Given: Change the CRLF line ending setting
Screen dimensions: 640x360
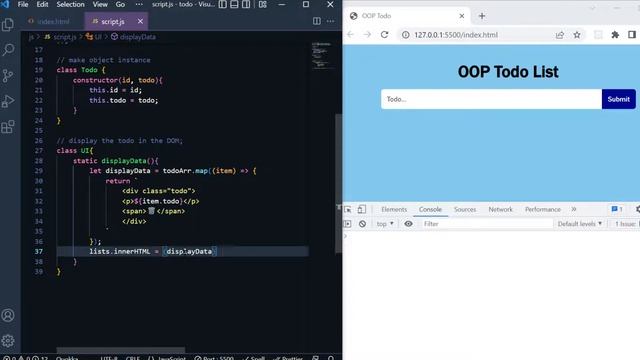Looking at the screenshot, I should point(133,358).
